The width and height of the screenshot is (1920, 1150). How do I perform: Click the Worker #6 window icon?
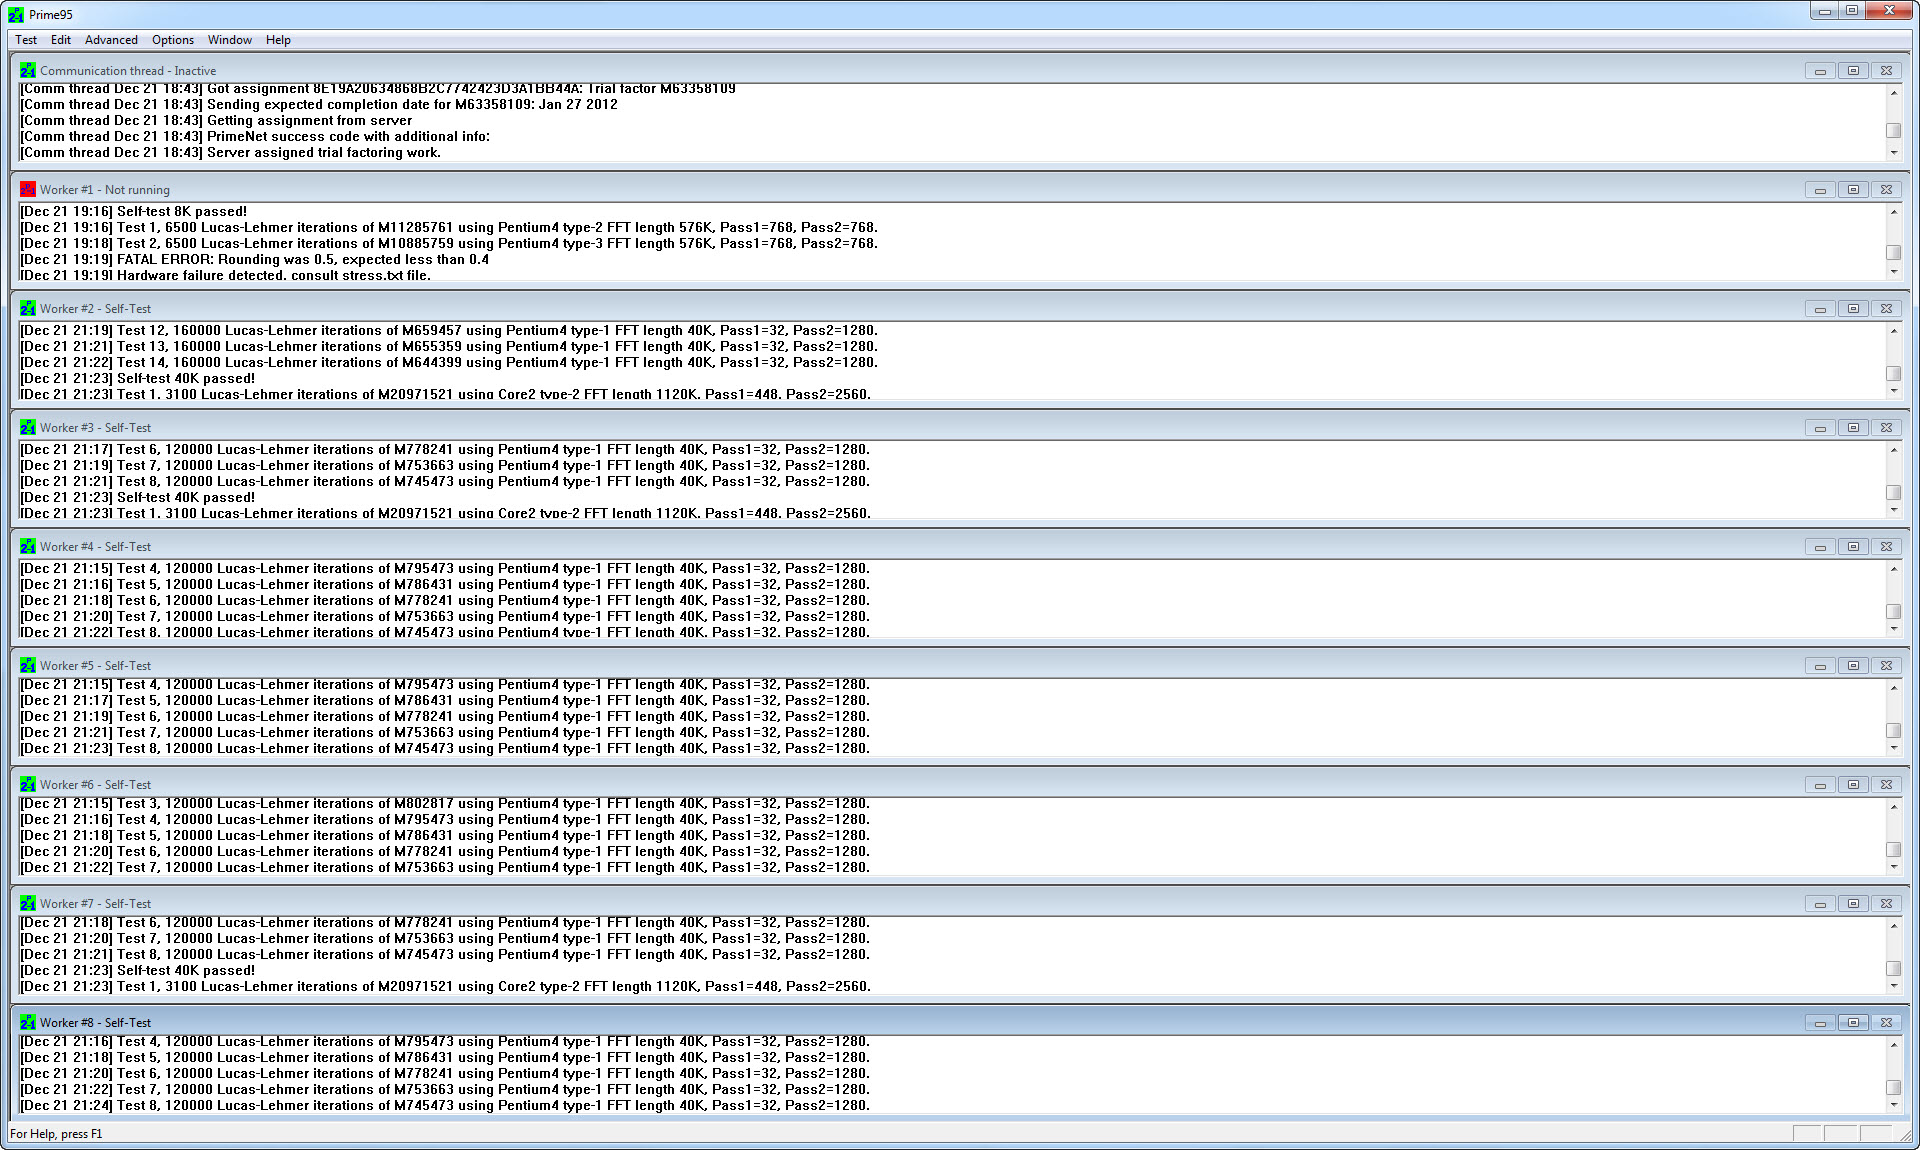tap(28, 784)
